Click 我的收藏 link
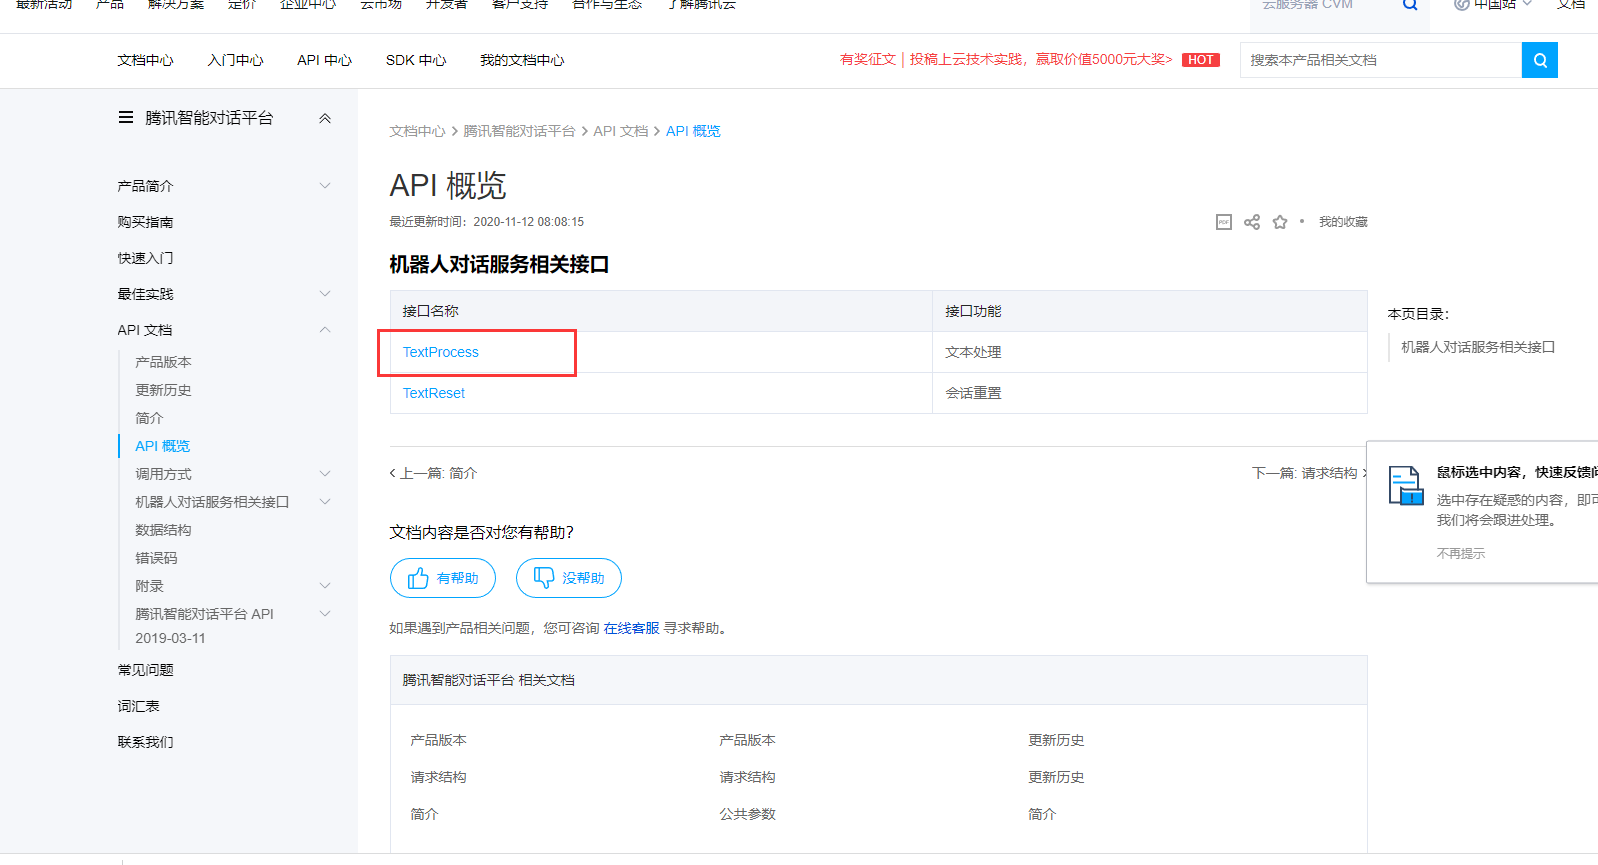 pos(1343,222)
